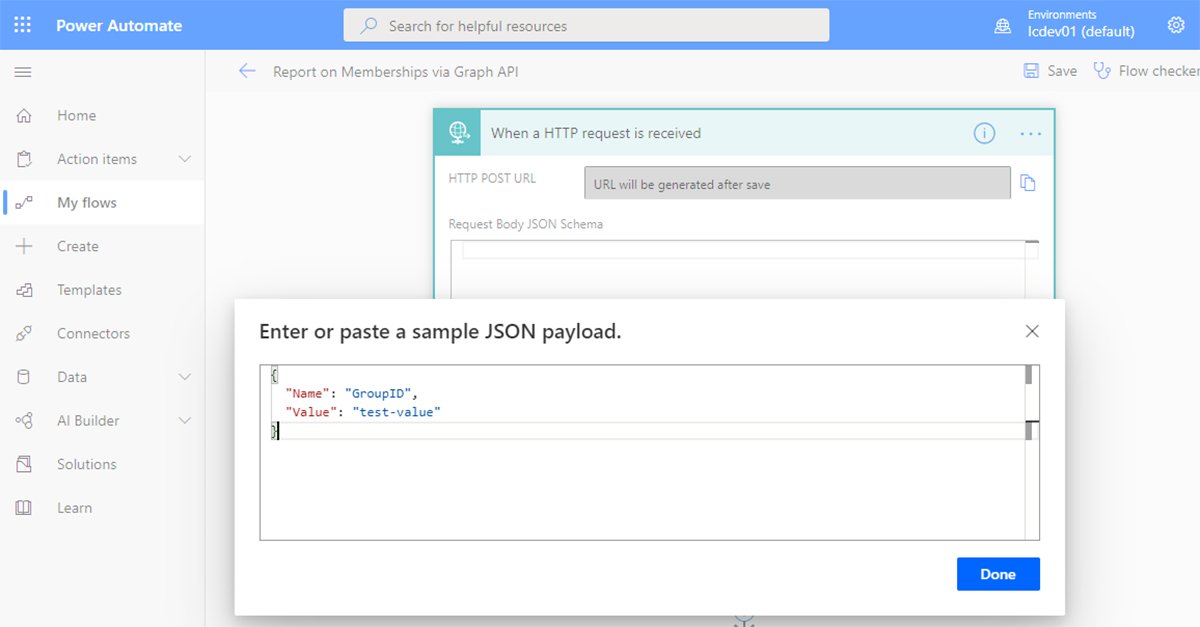Open the app launcher waffle icon
The image size is (1200, 627).
pos(23,25)
